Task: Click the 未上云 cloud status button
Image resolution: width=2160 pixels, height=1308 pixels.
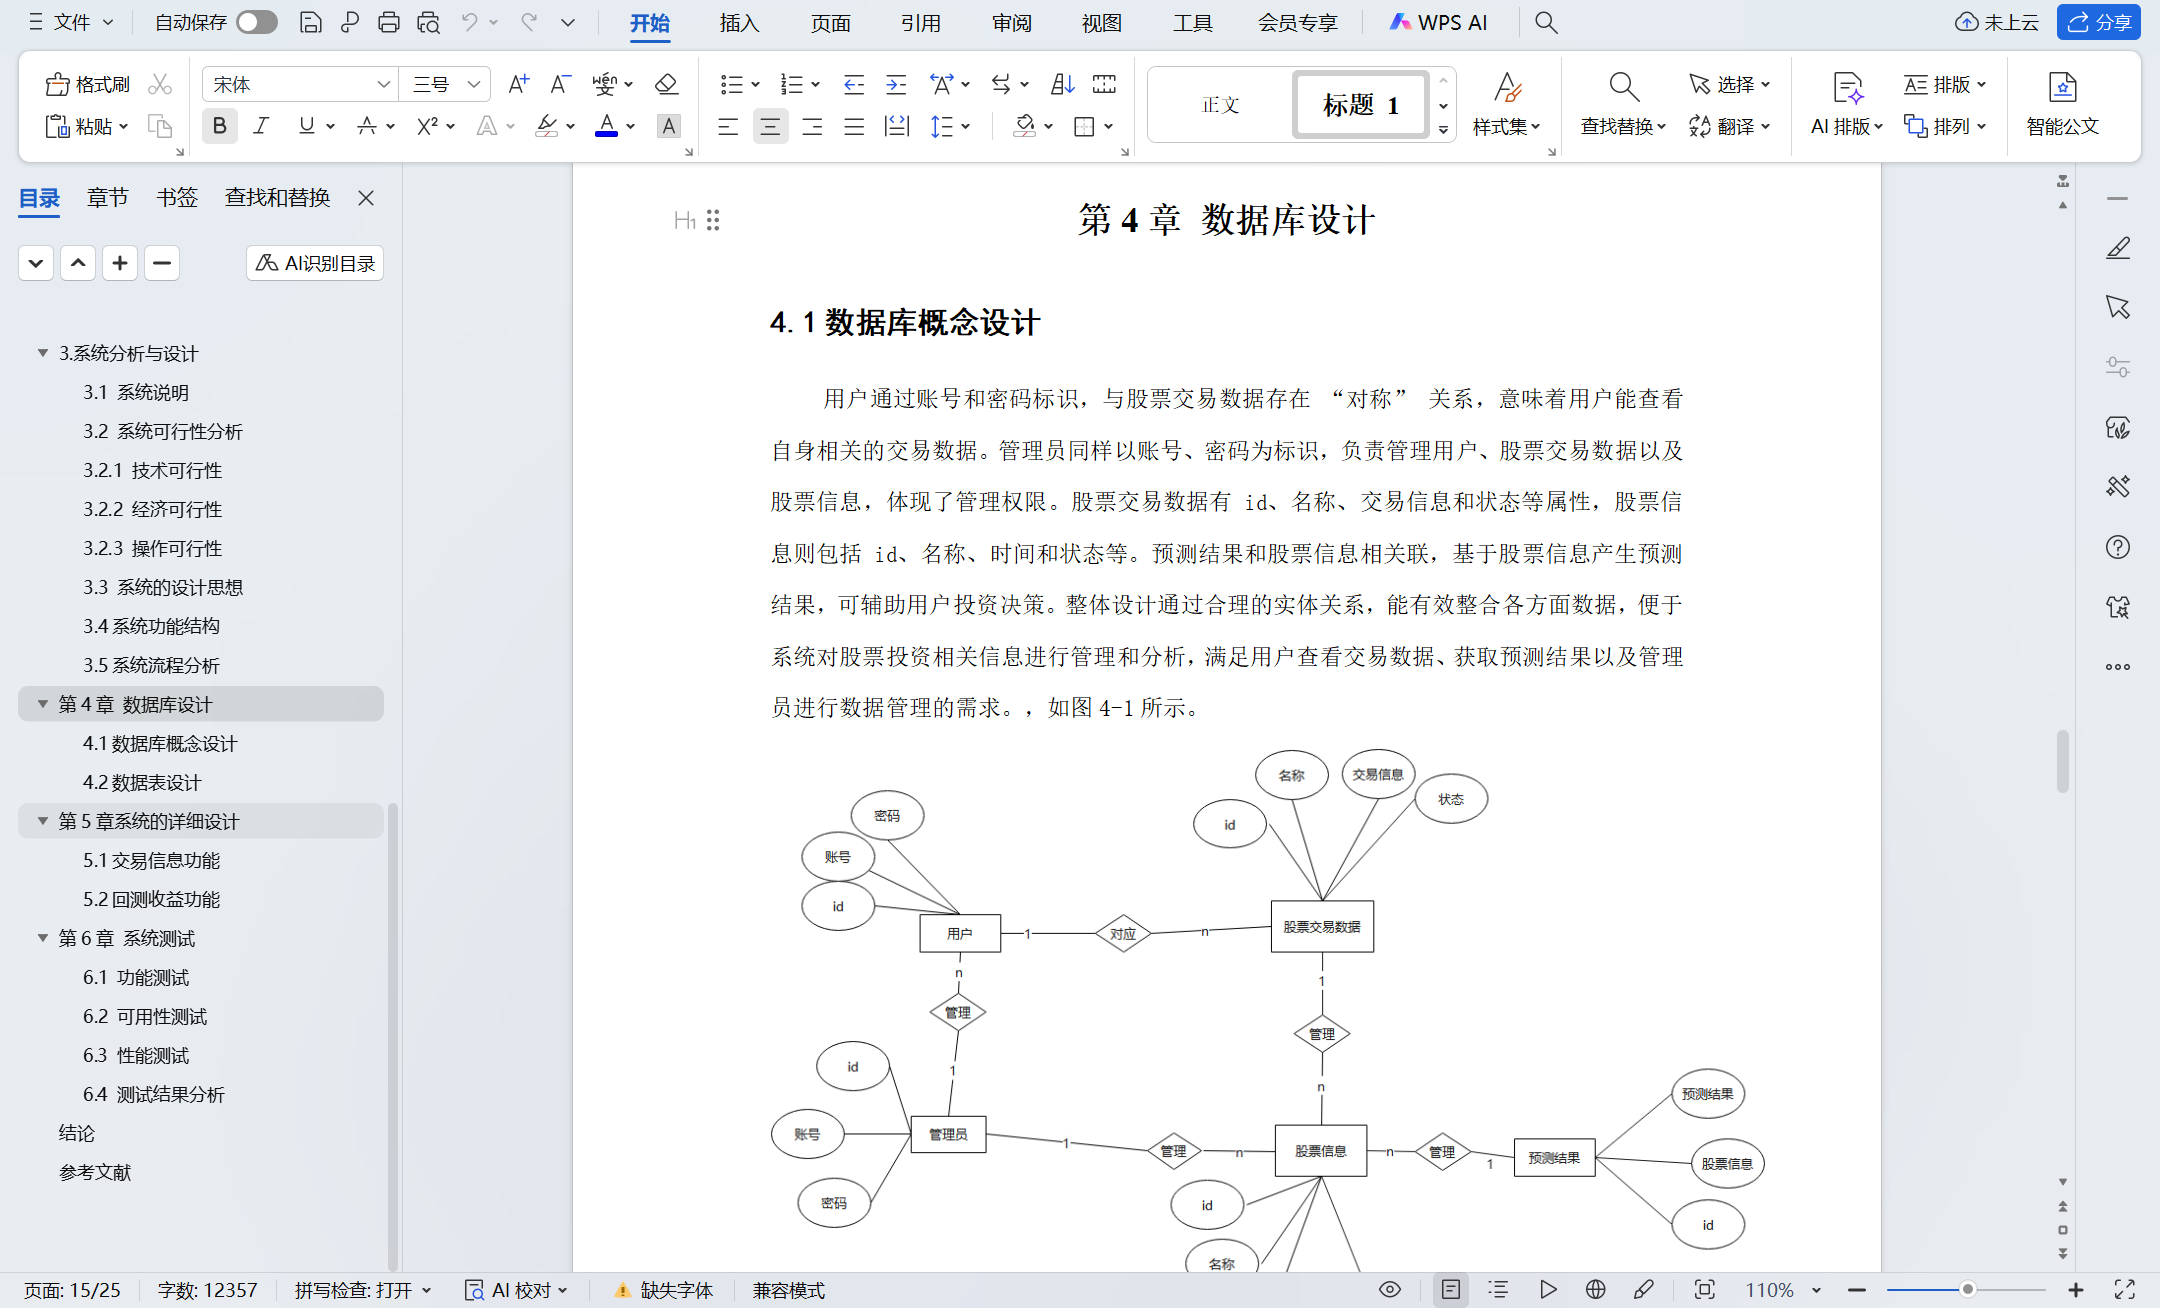Action: [x=1997, y=22]
